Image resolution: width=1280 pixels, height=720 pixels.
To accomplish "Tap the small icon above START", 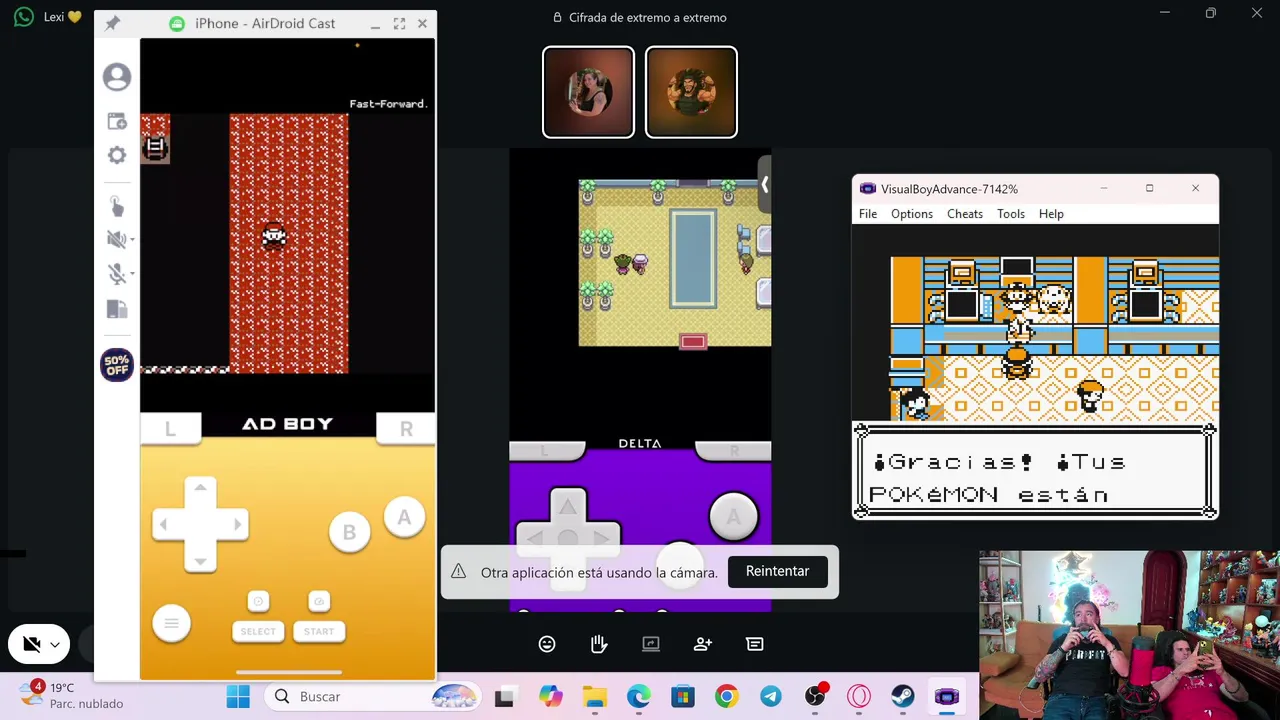I will 319,601.
